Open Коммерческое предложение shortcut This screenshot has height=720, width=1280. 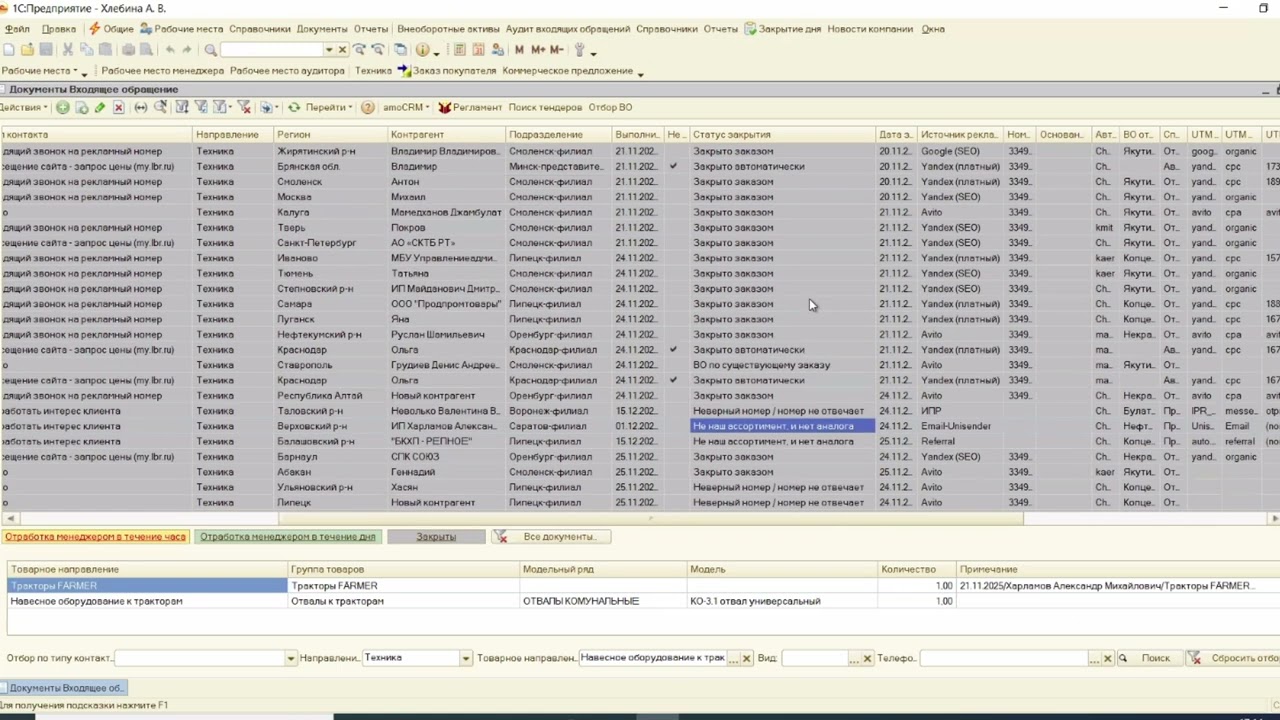pyautogui.click(x=568, y=71)
